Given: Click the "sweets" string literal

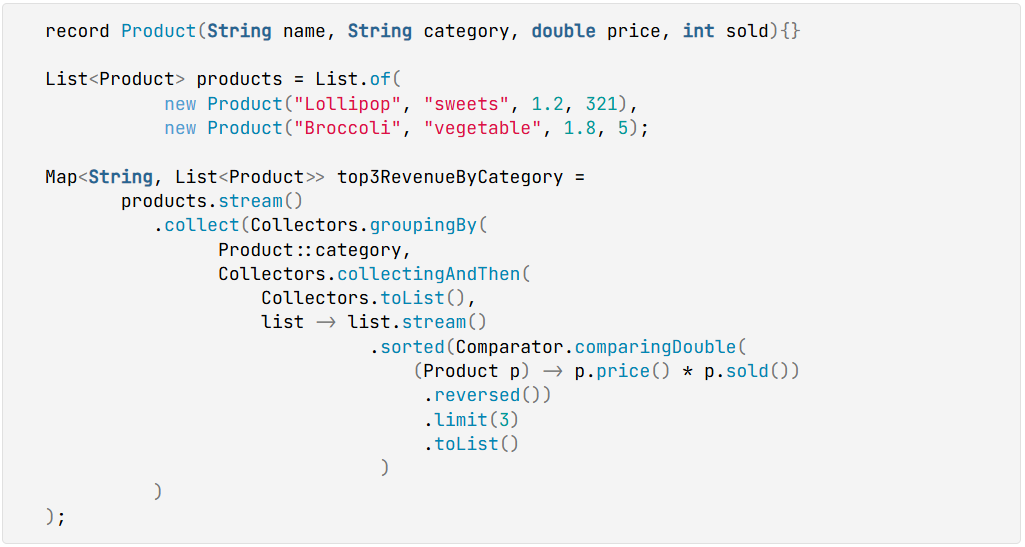Looking at the screenshot, I should pos(466,104).
